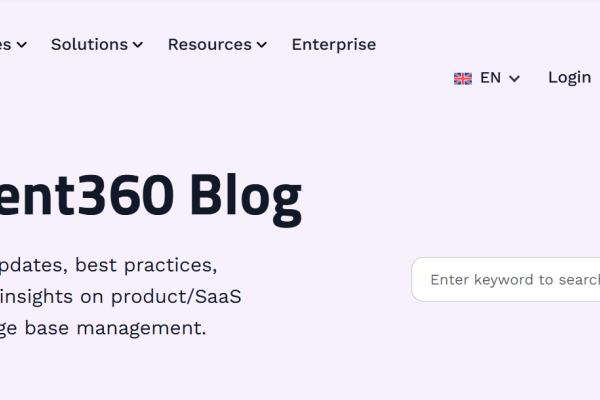Open the EN language selector
Screen dimensions: 600x400
(x=488, y=78)
